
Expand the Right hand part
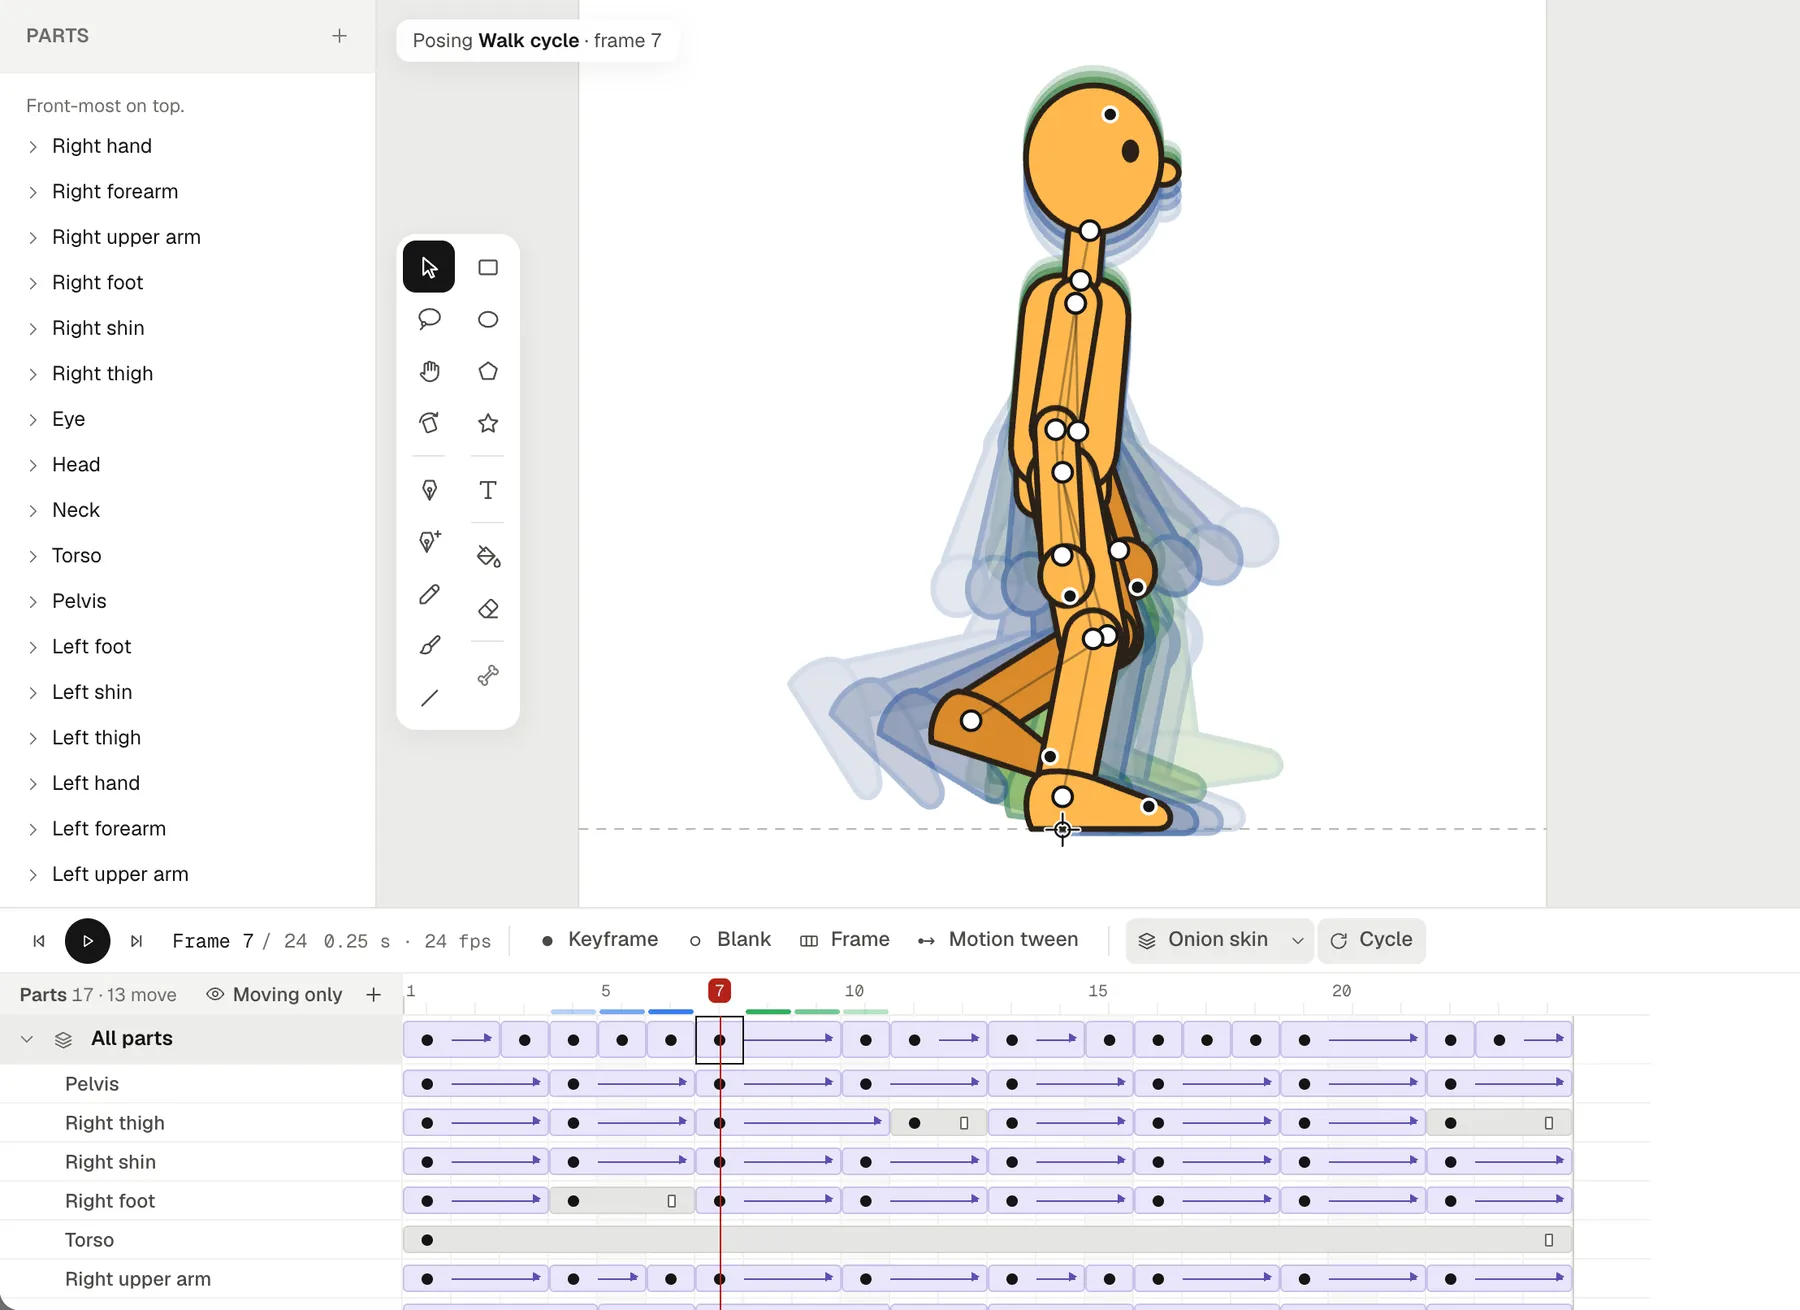coord(33,147)
